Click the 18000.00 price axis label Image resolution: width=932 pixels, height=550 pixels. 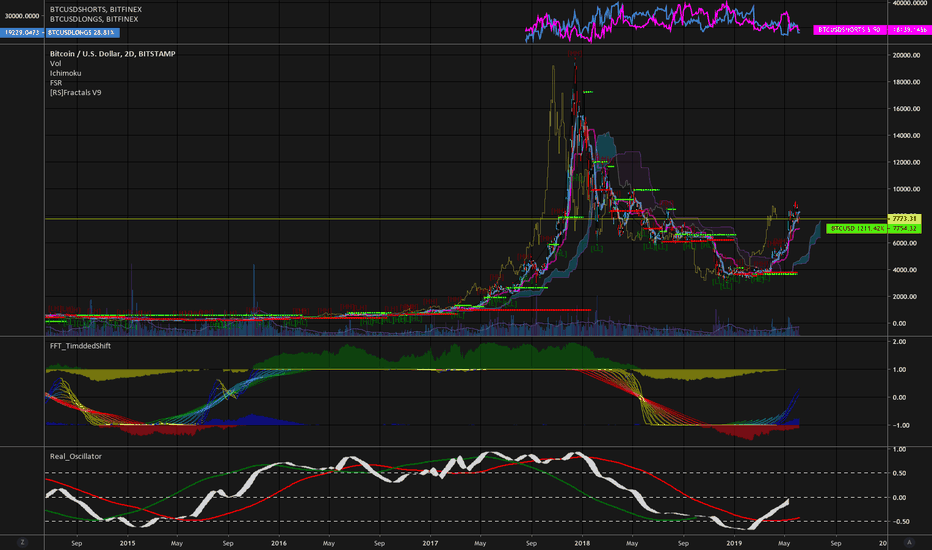[x=906, y=82]
